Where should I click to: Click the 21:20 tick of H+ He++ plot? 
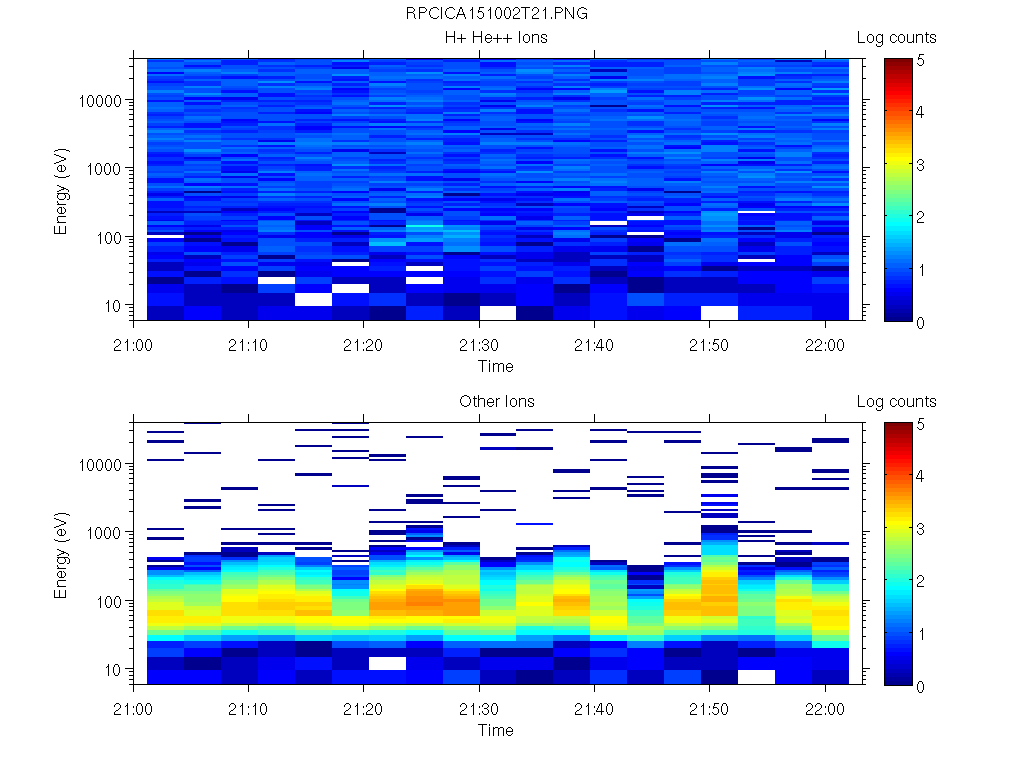[363, 345]
